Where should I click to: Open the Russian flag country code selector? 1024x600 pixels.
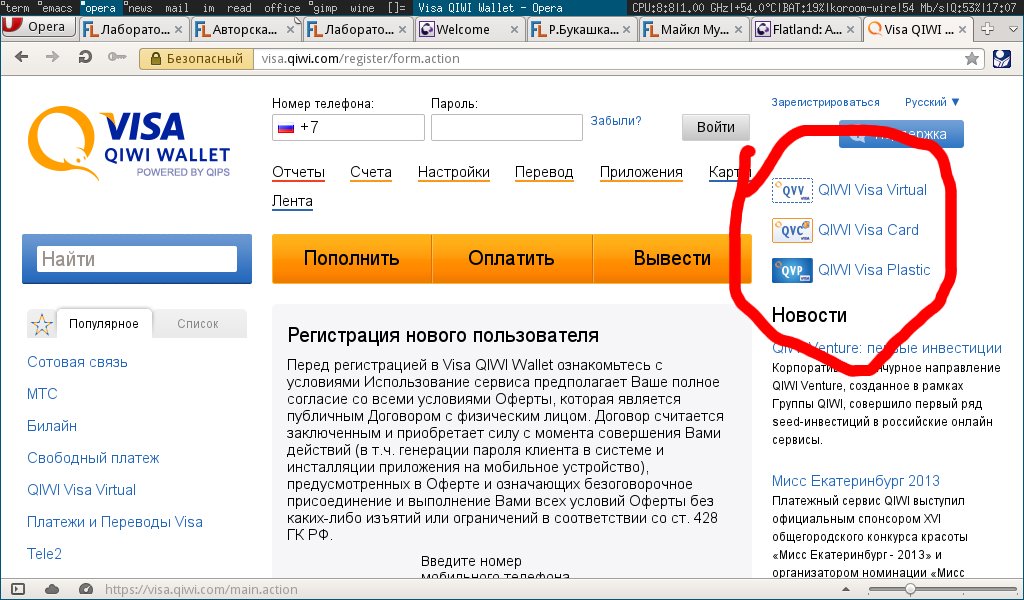pyautogui.click(x=286, y=128)
